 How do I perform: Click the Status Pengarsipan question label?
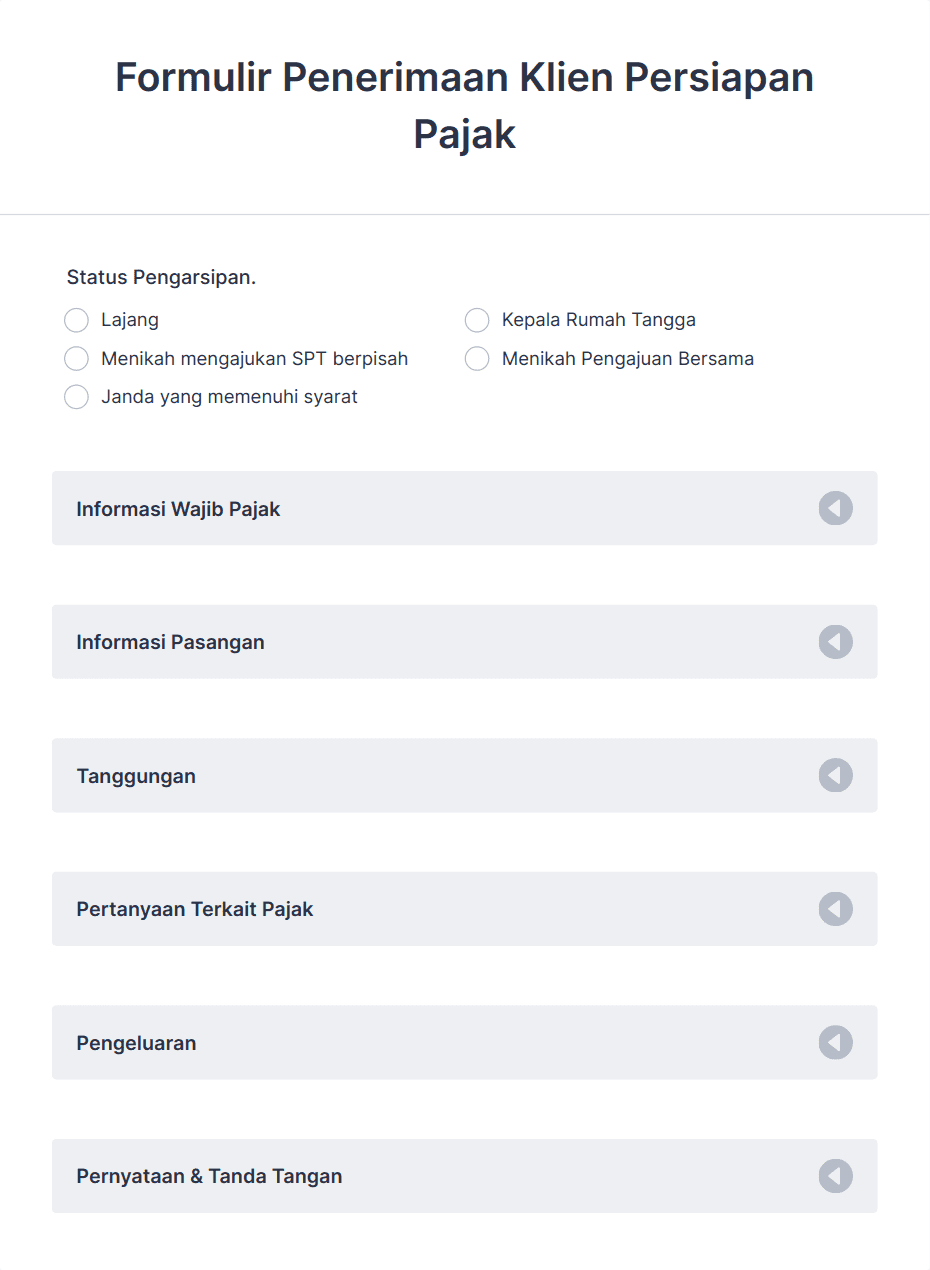[160, 277]
